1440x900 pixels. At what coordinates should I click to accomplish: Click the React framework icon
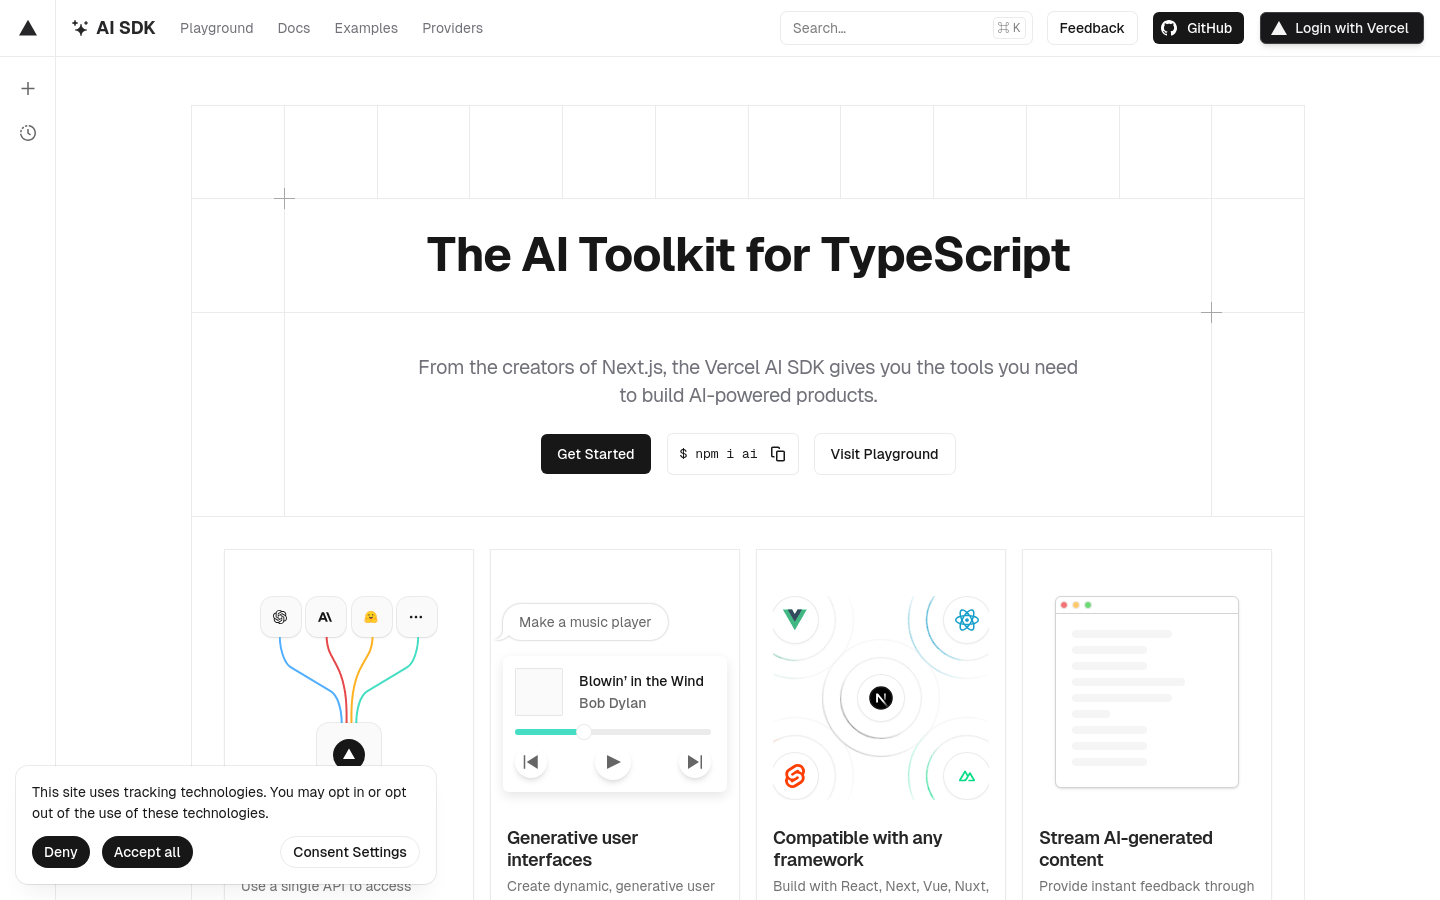pos(966,620)
